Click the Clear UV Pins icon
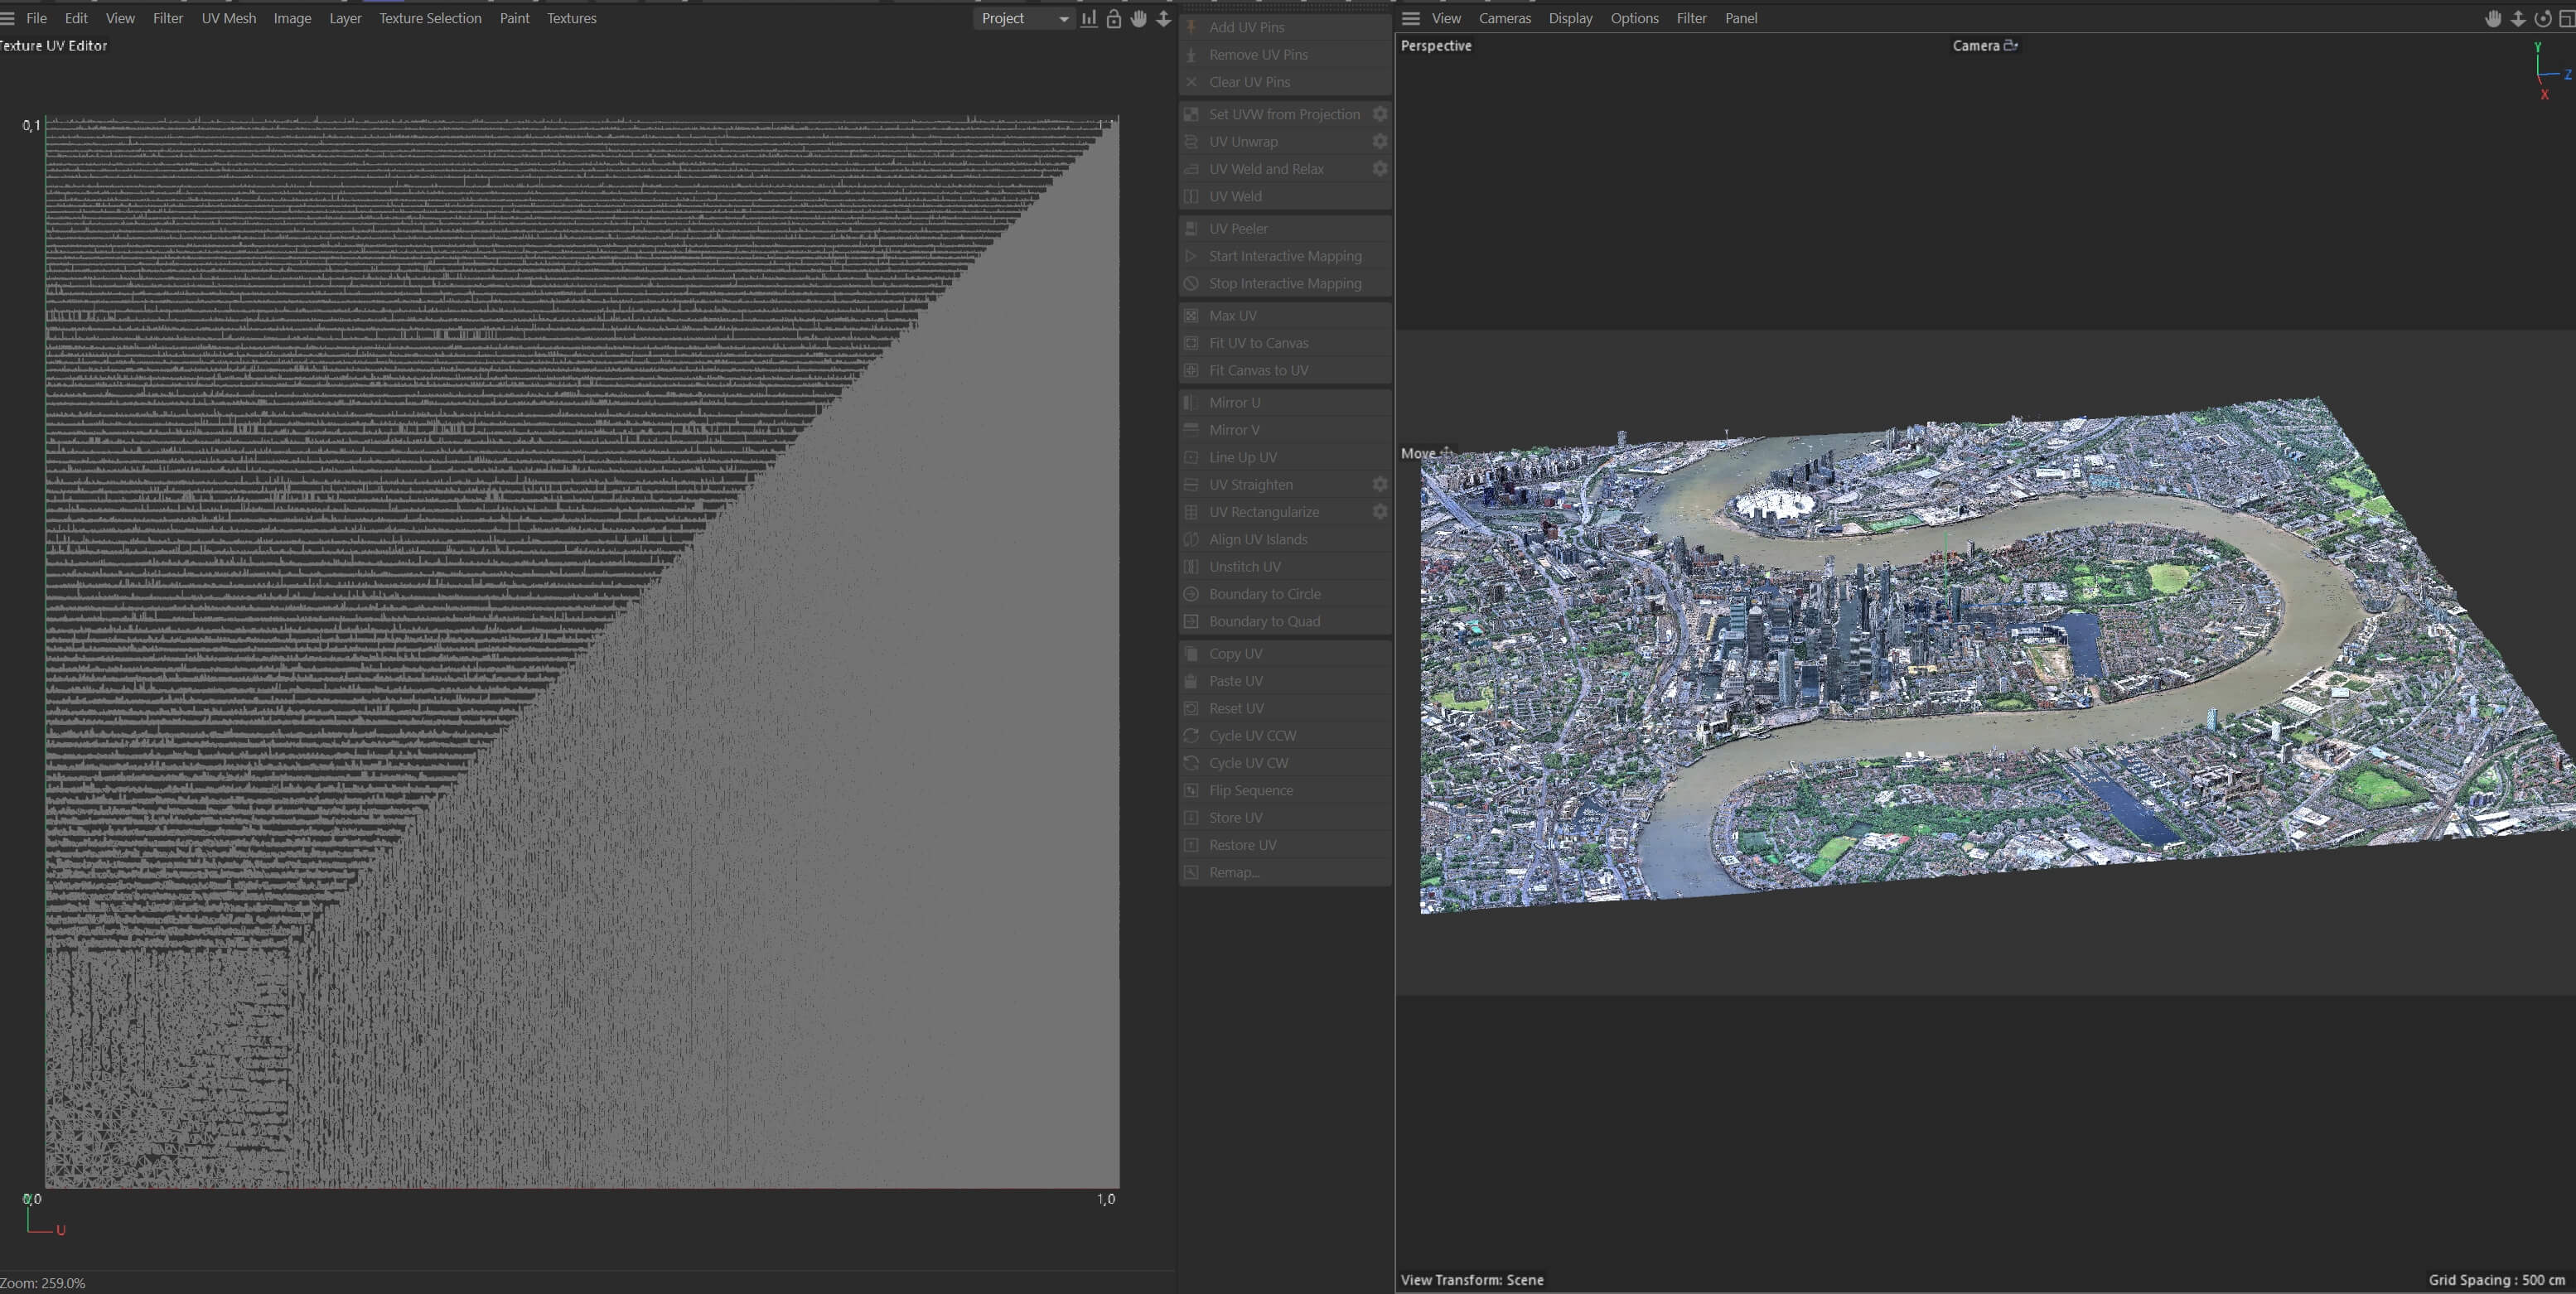2576x1294 pixels. click(1191, 82)
